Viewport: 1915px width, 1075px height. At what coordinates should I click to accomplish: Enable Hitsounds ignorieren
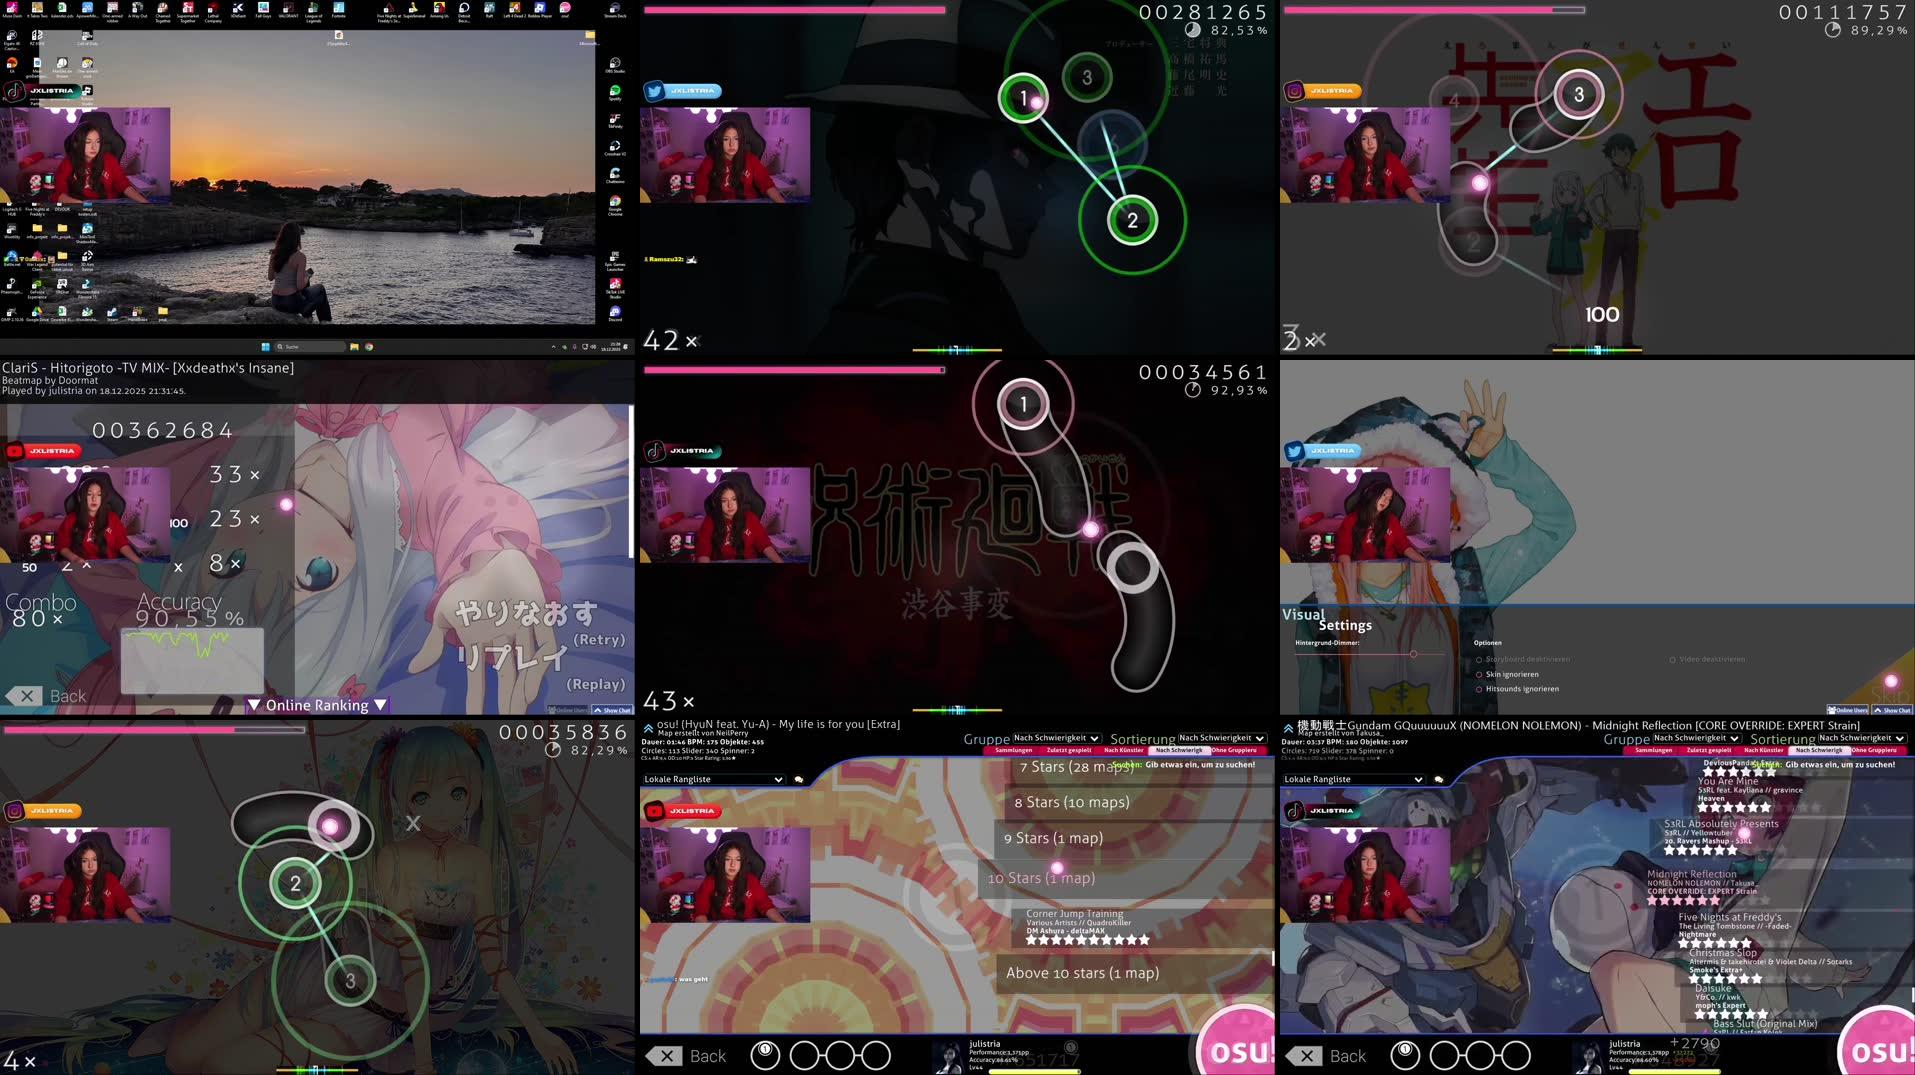coord(1481,689)
